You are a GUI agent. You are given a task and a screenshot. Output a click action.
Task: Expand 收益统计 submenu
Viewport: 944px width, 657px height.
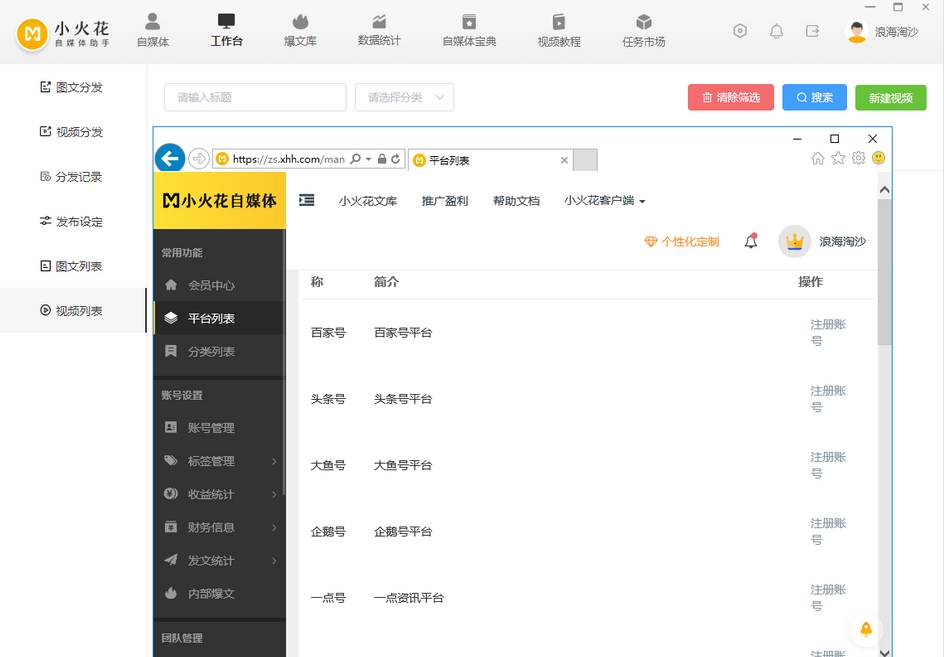[x=219, y=494]
